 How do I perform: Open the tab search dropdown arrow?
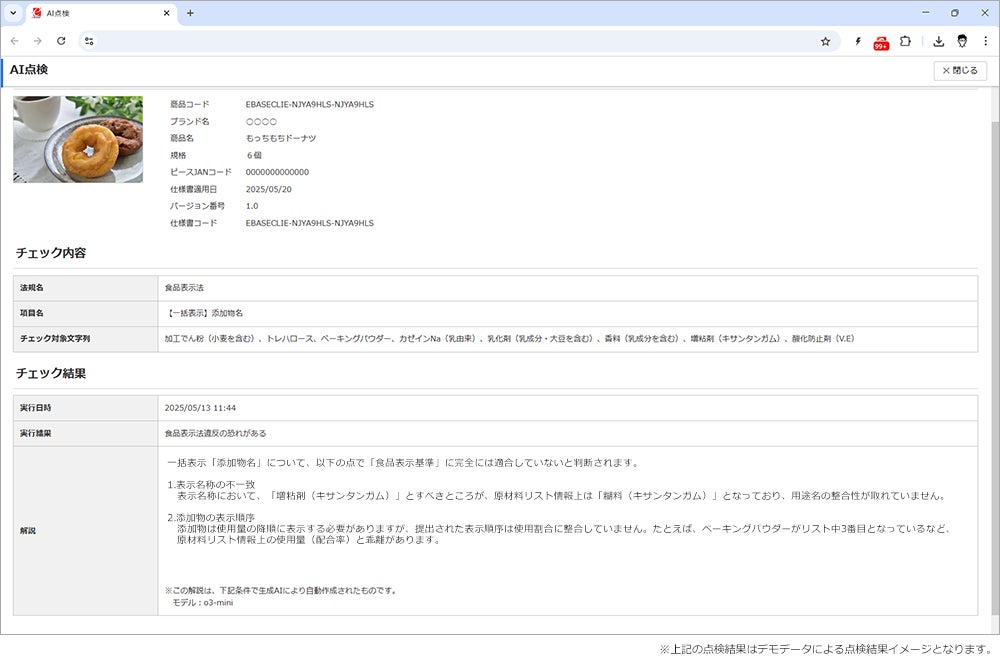pyautogui.click(x=13, y=13)
